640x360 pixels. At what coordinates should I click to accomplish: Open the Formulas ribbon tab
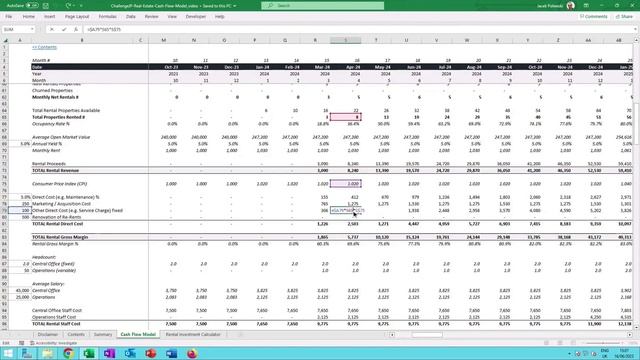108,17
